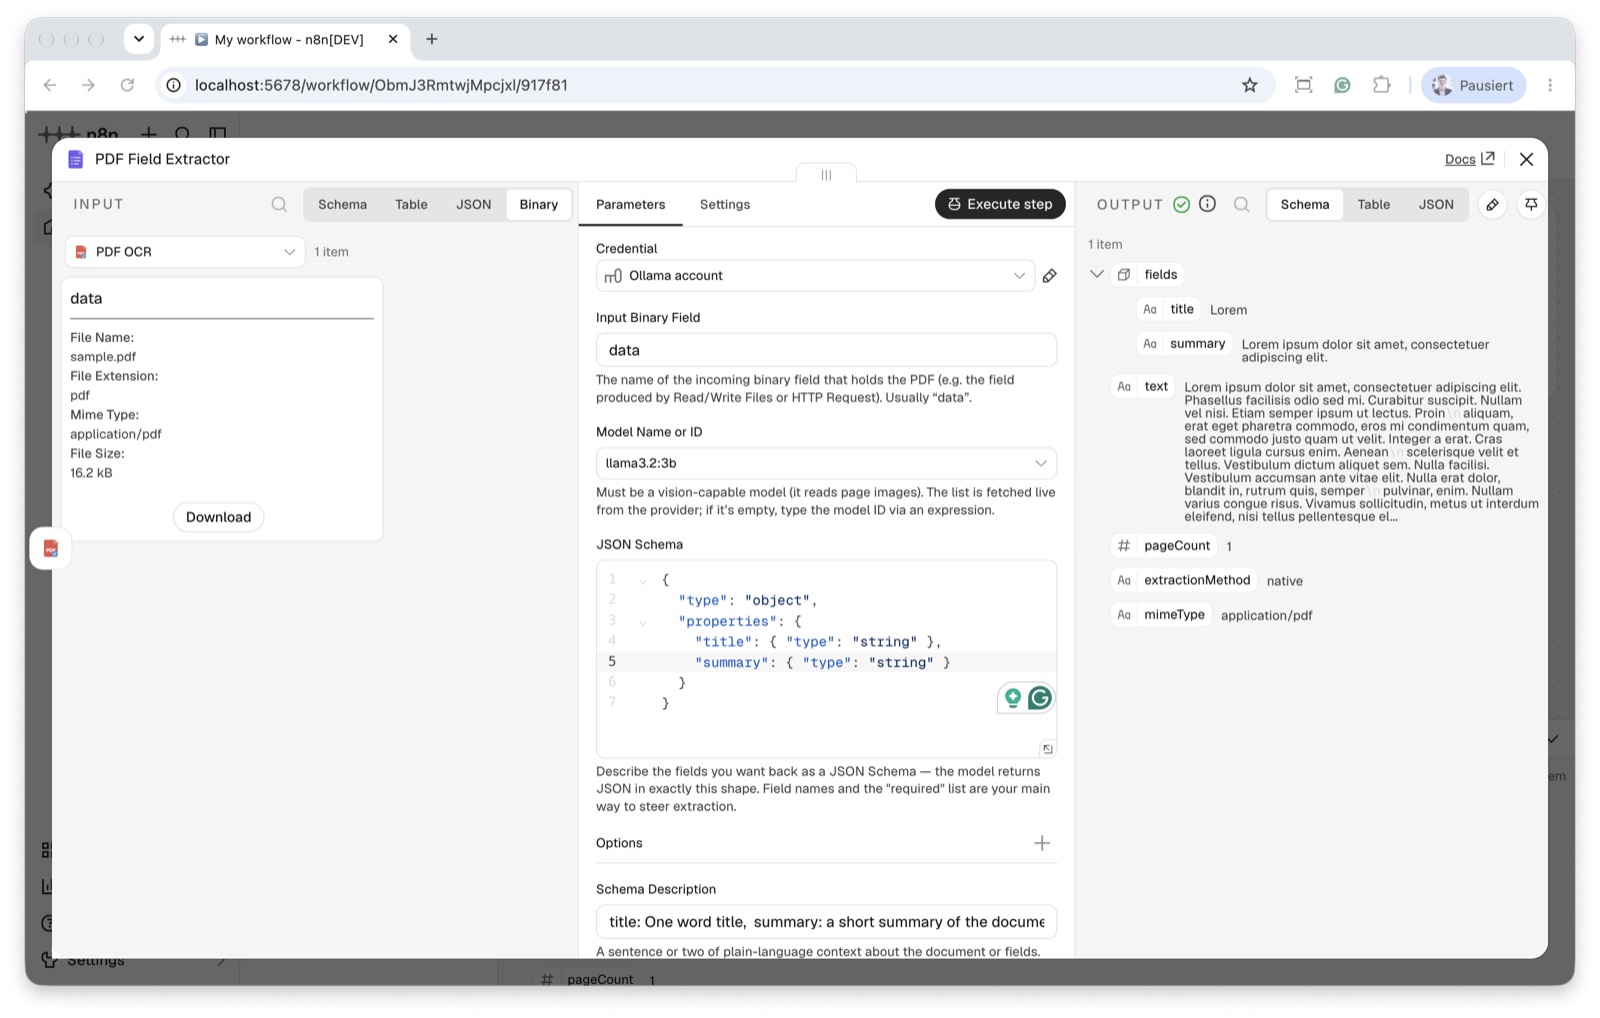Click the plus icon to add Options
Screen dimensions: 1600x1018
click(1042, 843)
